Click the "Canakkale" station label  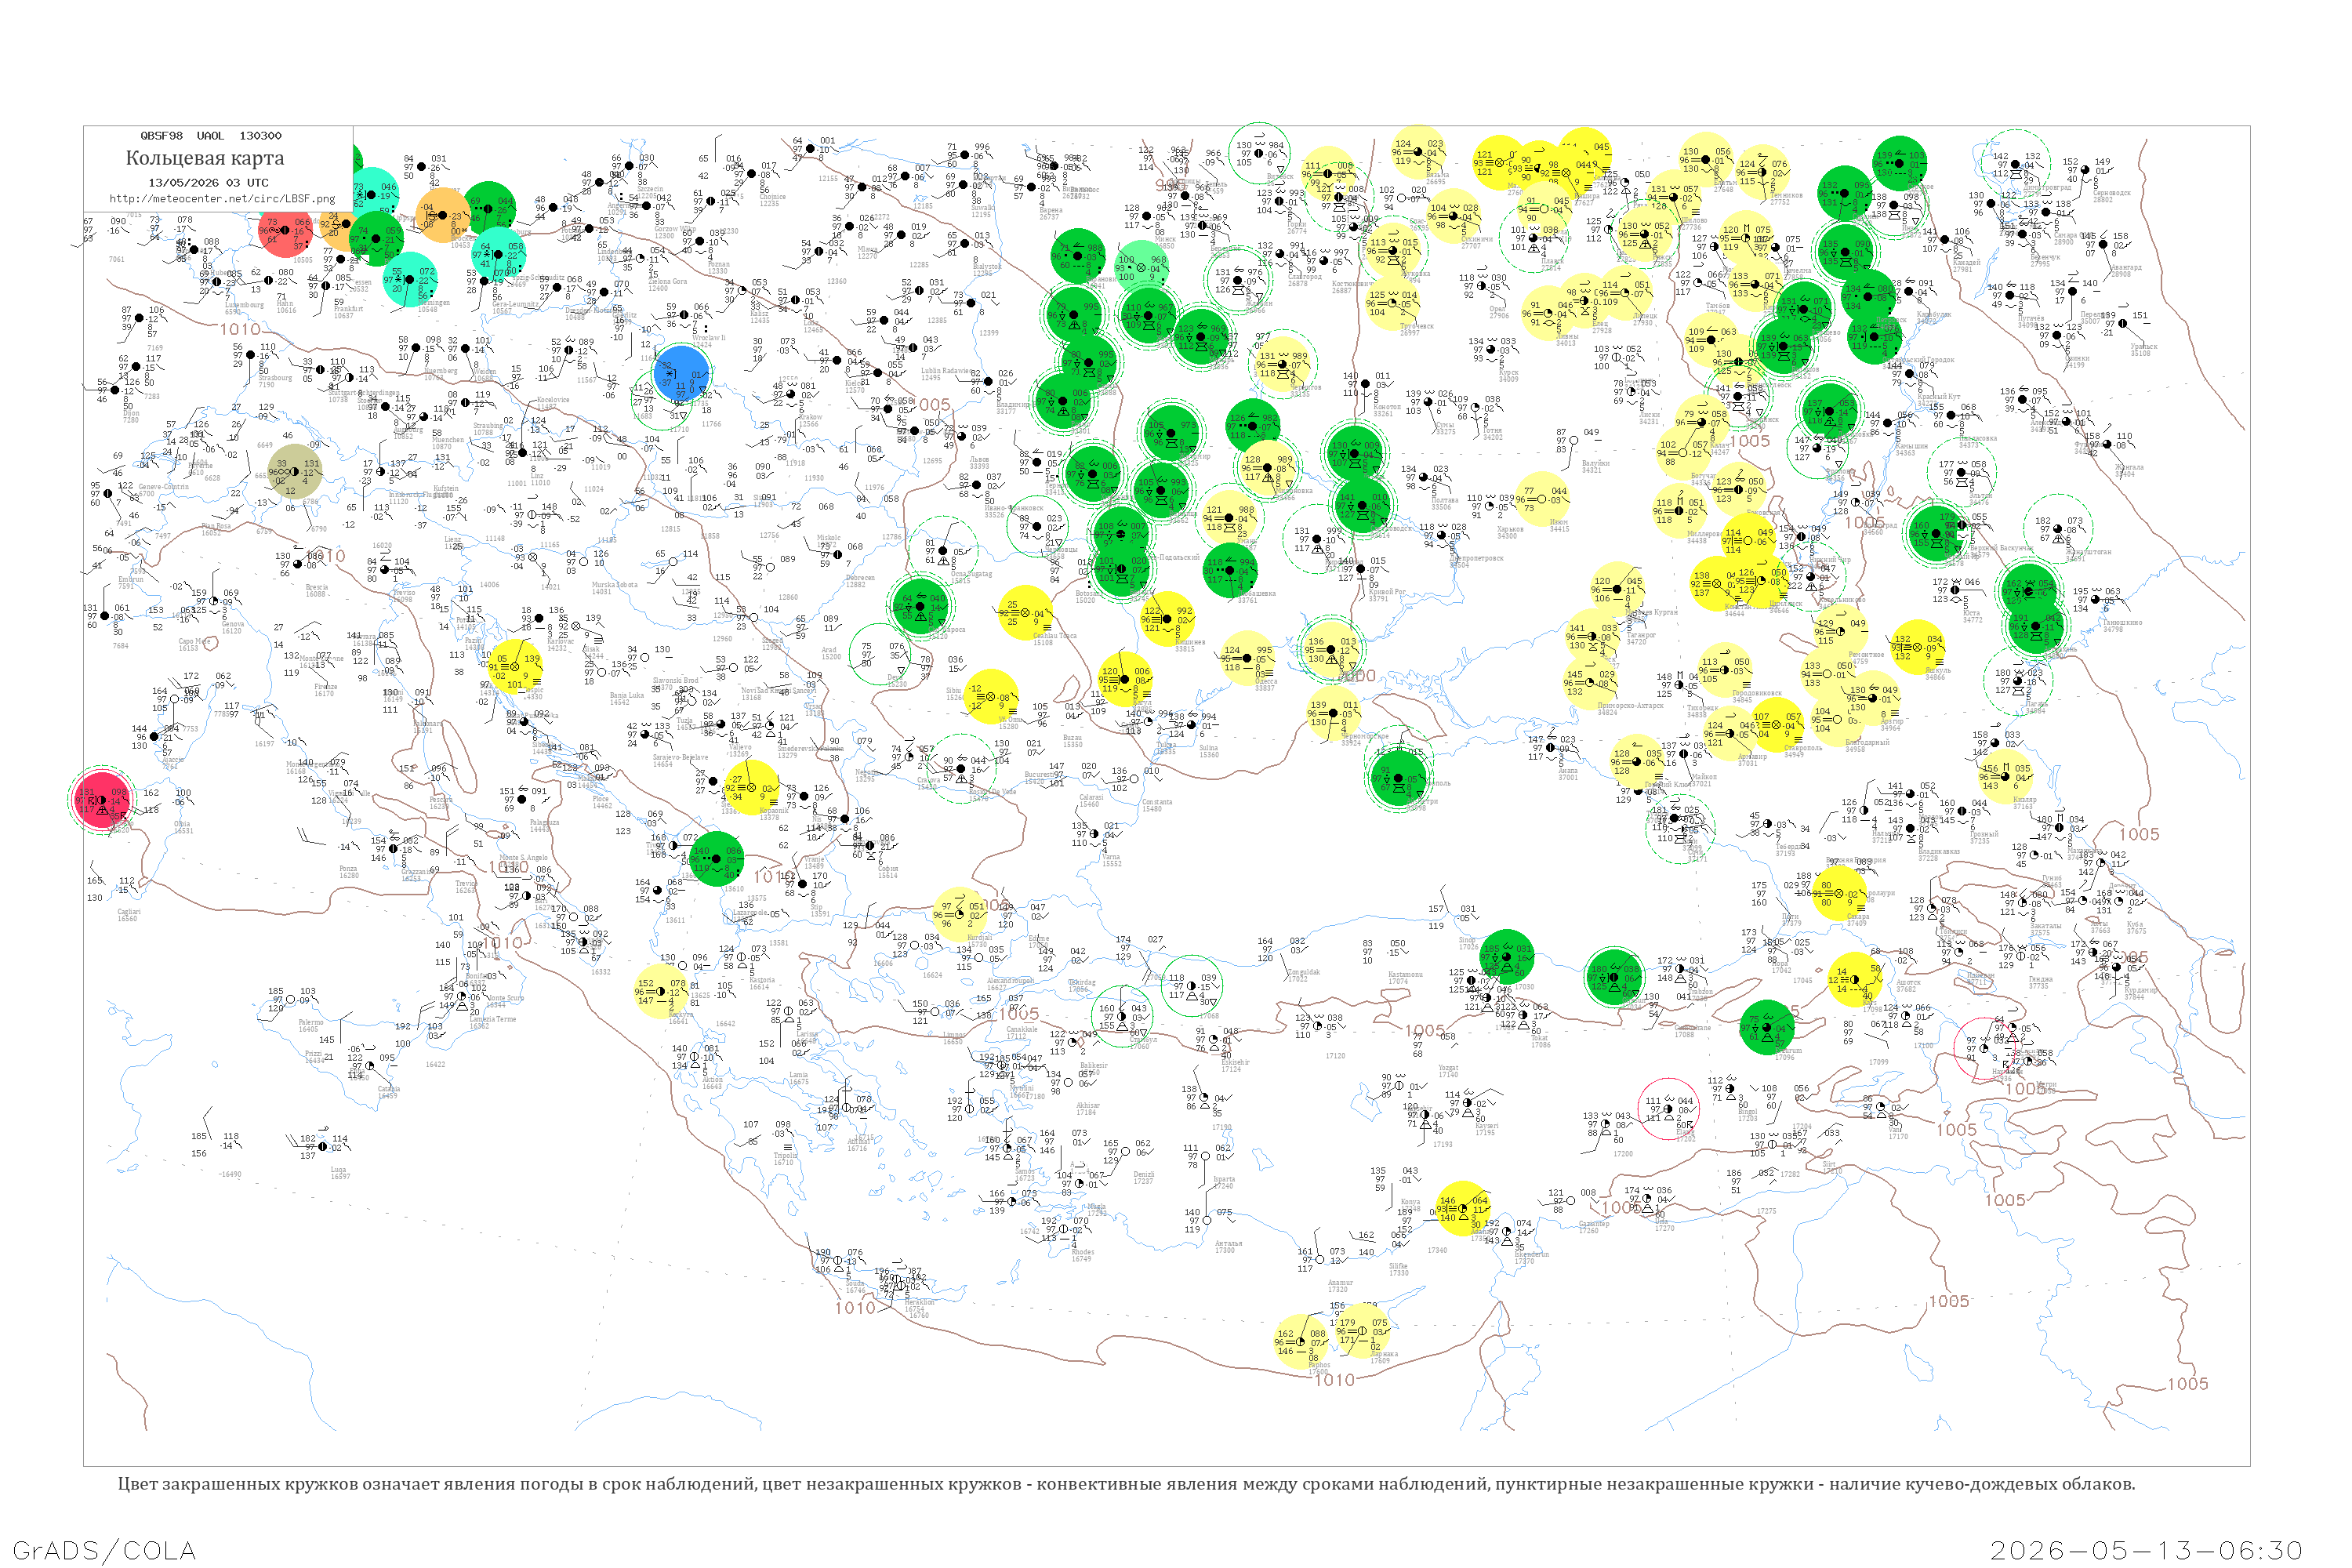pyautogui.click(x=1022, y=1029)
